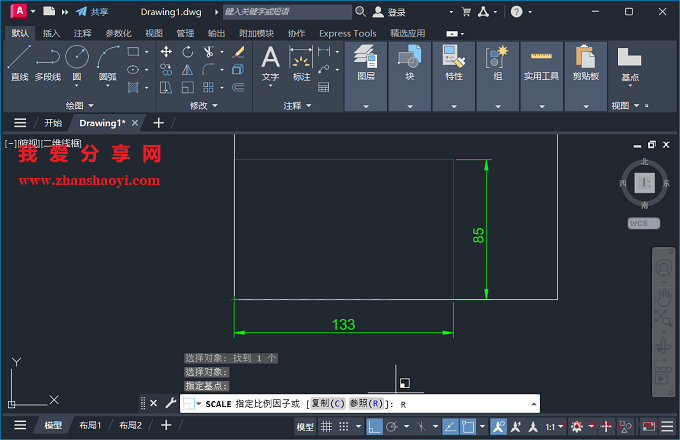Screen dimensions: 680x440
Task: Choose the Reference (参照(R)) command option
Action: click(x=366, y=404)
